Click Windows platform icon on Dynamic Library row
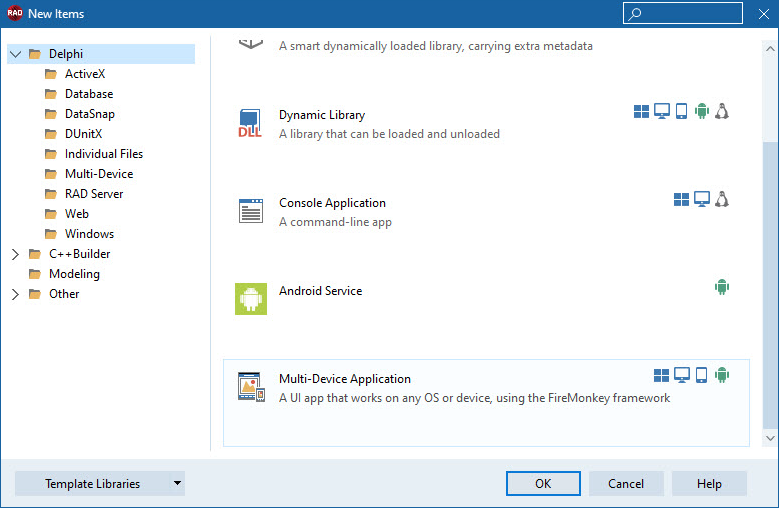This screenshot has height=508, width=779. pos(641,112)
